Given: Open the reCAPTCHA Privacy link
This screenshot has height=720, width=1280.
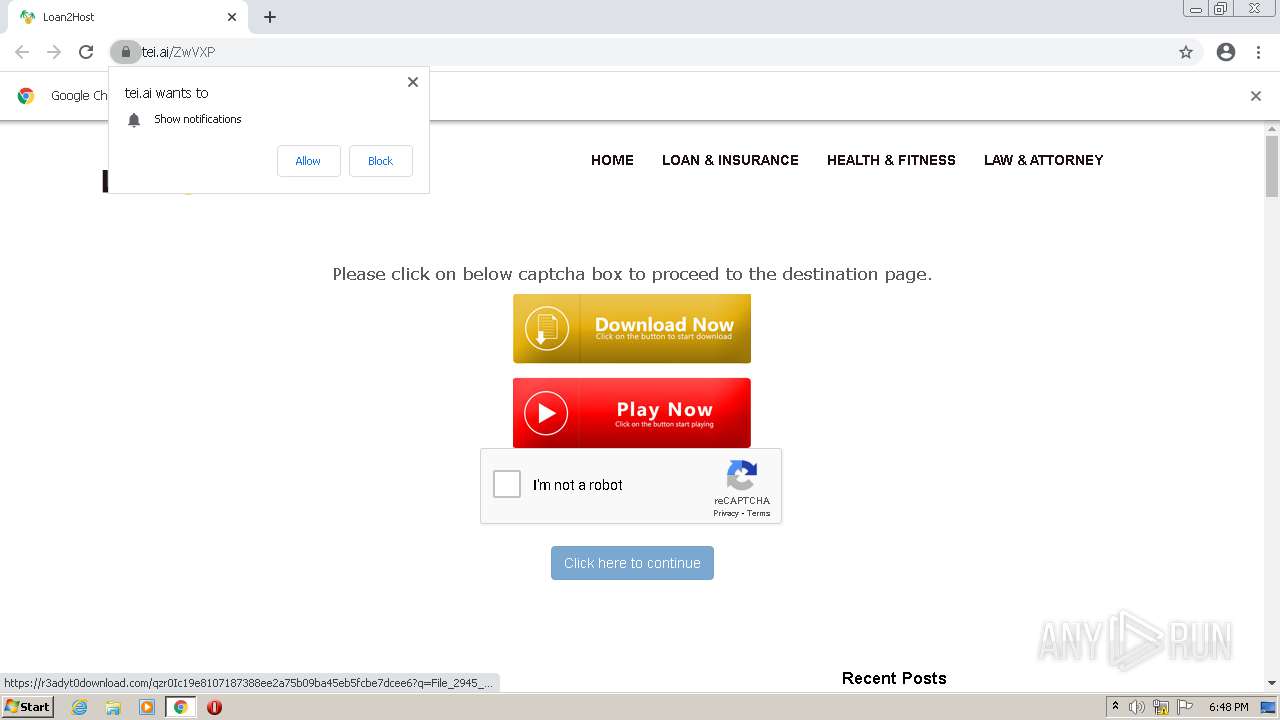Looking at the screenshot, I should click(x=726, y=513).
